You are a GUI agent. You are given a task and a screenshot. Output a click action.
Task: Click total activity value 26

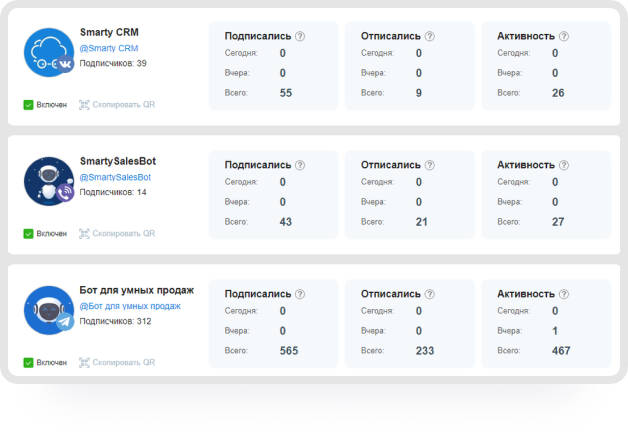click(x=558, y=93)
